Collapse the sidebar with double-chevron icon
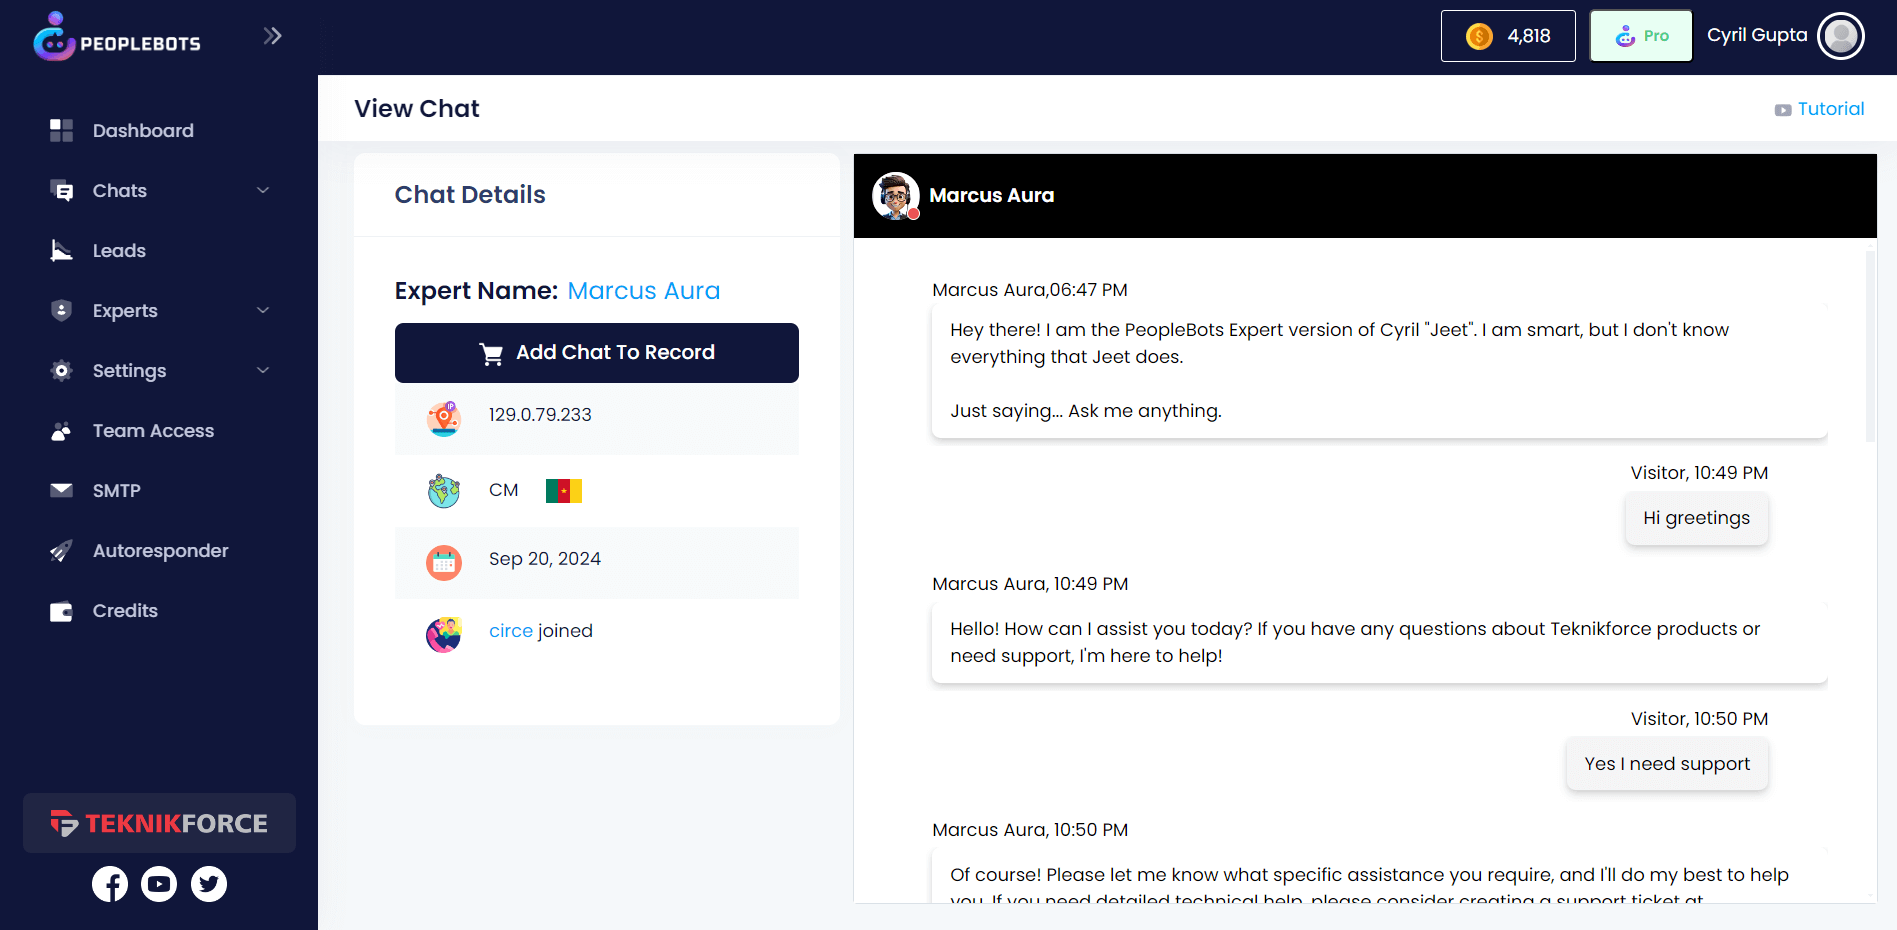The image size is (1897, 930). click(x=272, y=36)
